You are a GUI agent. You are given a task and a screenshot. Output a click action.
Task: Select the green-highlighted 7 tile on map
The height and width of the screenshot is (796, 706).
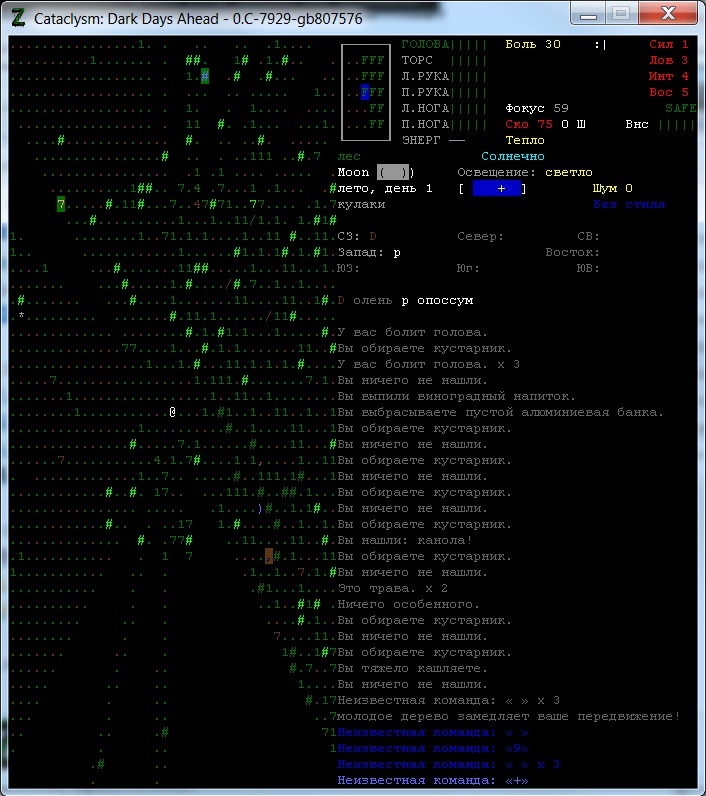point(61,204)
